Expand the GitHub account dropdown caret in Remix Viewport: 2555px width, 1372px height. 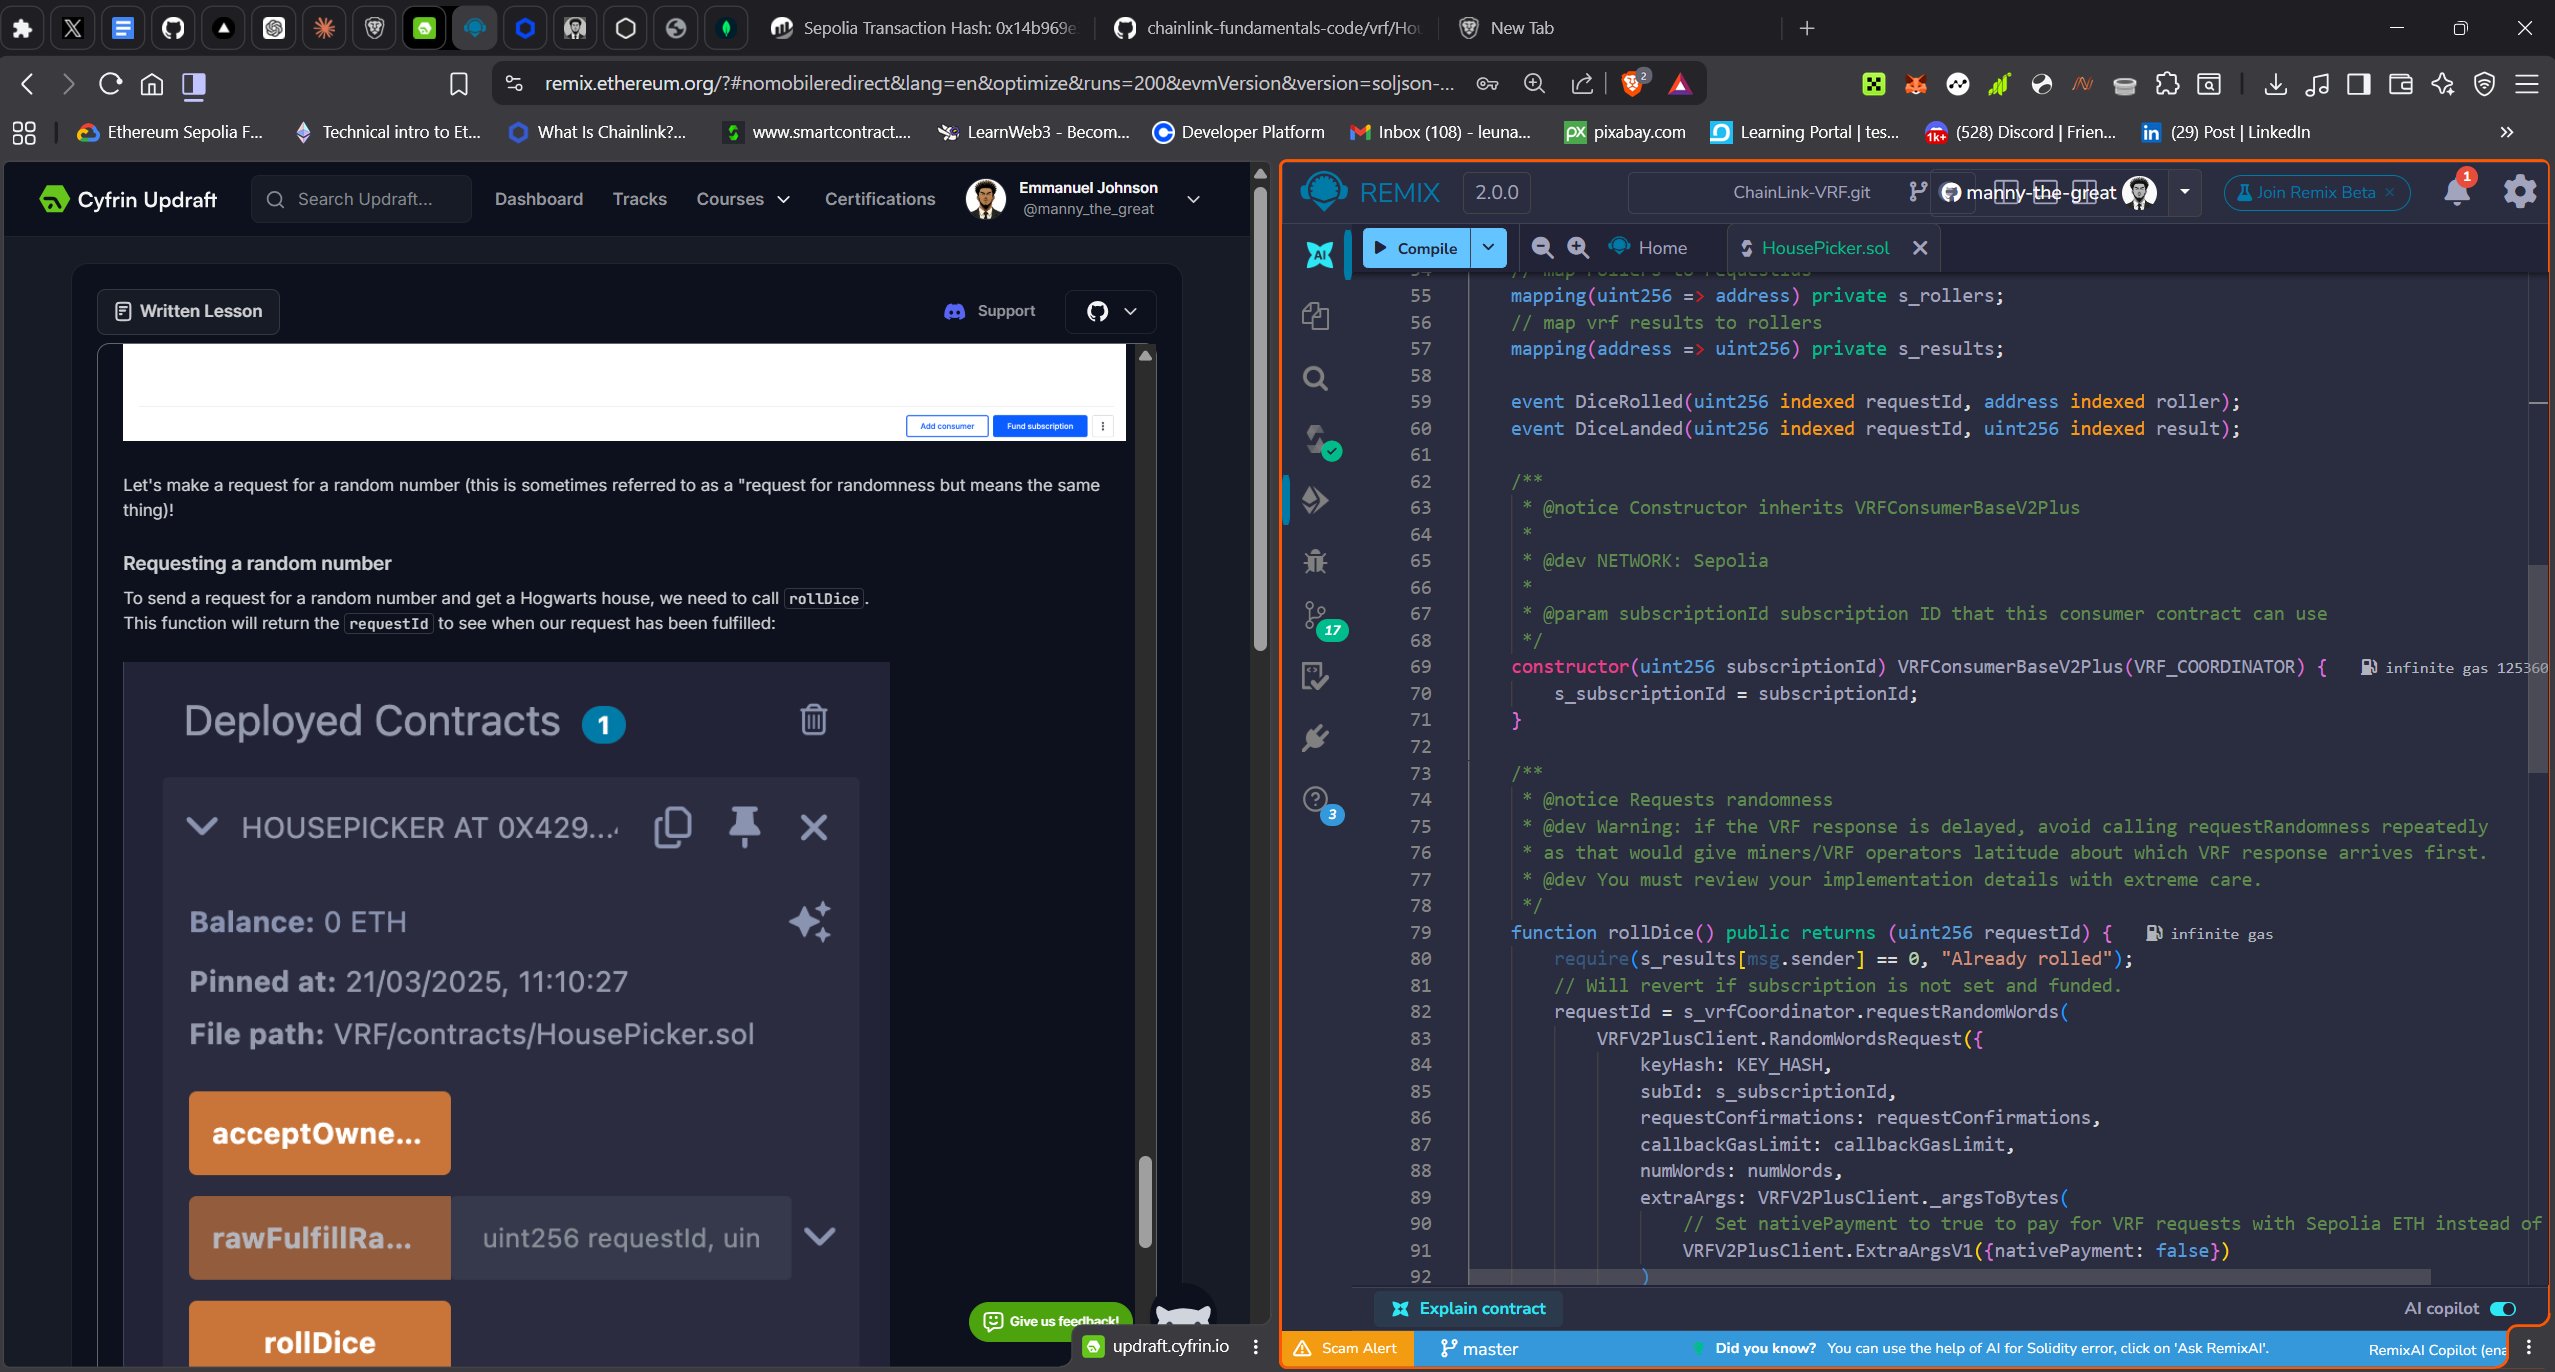coord(2185,191)
